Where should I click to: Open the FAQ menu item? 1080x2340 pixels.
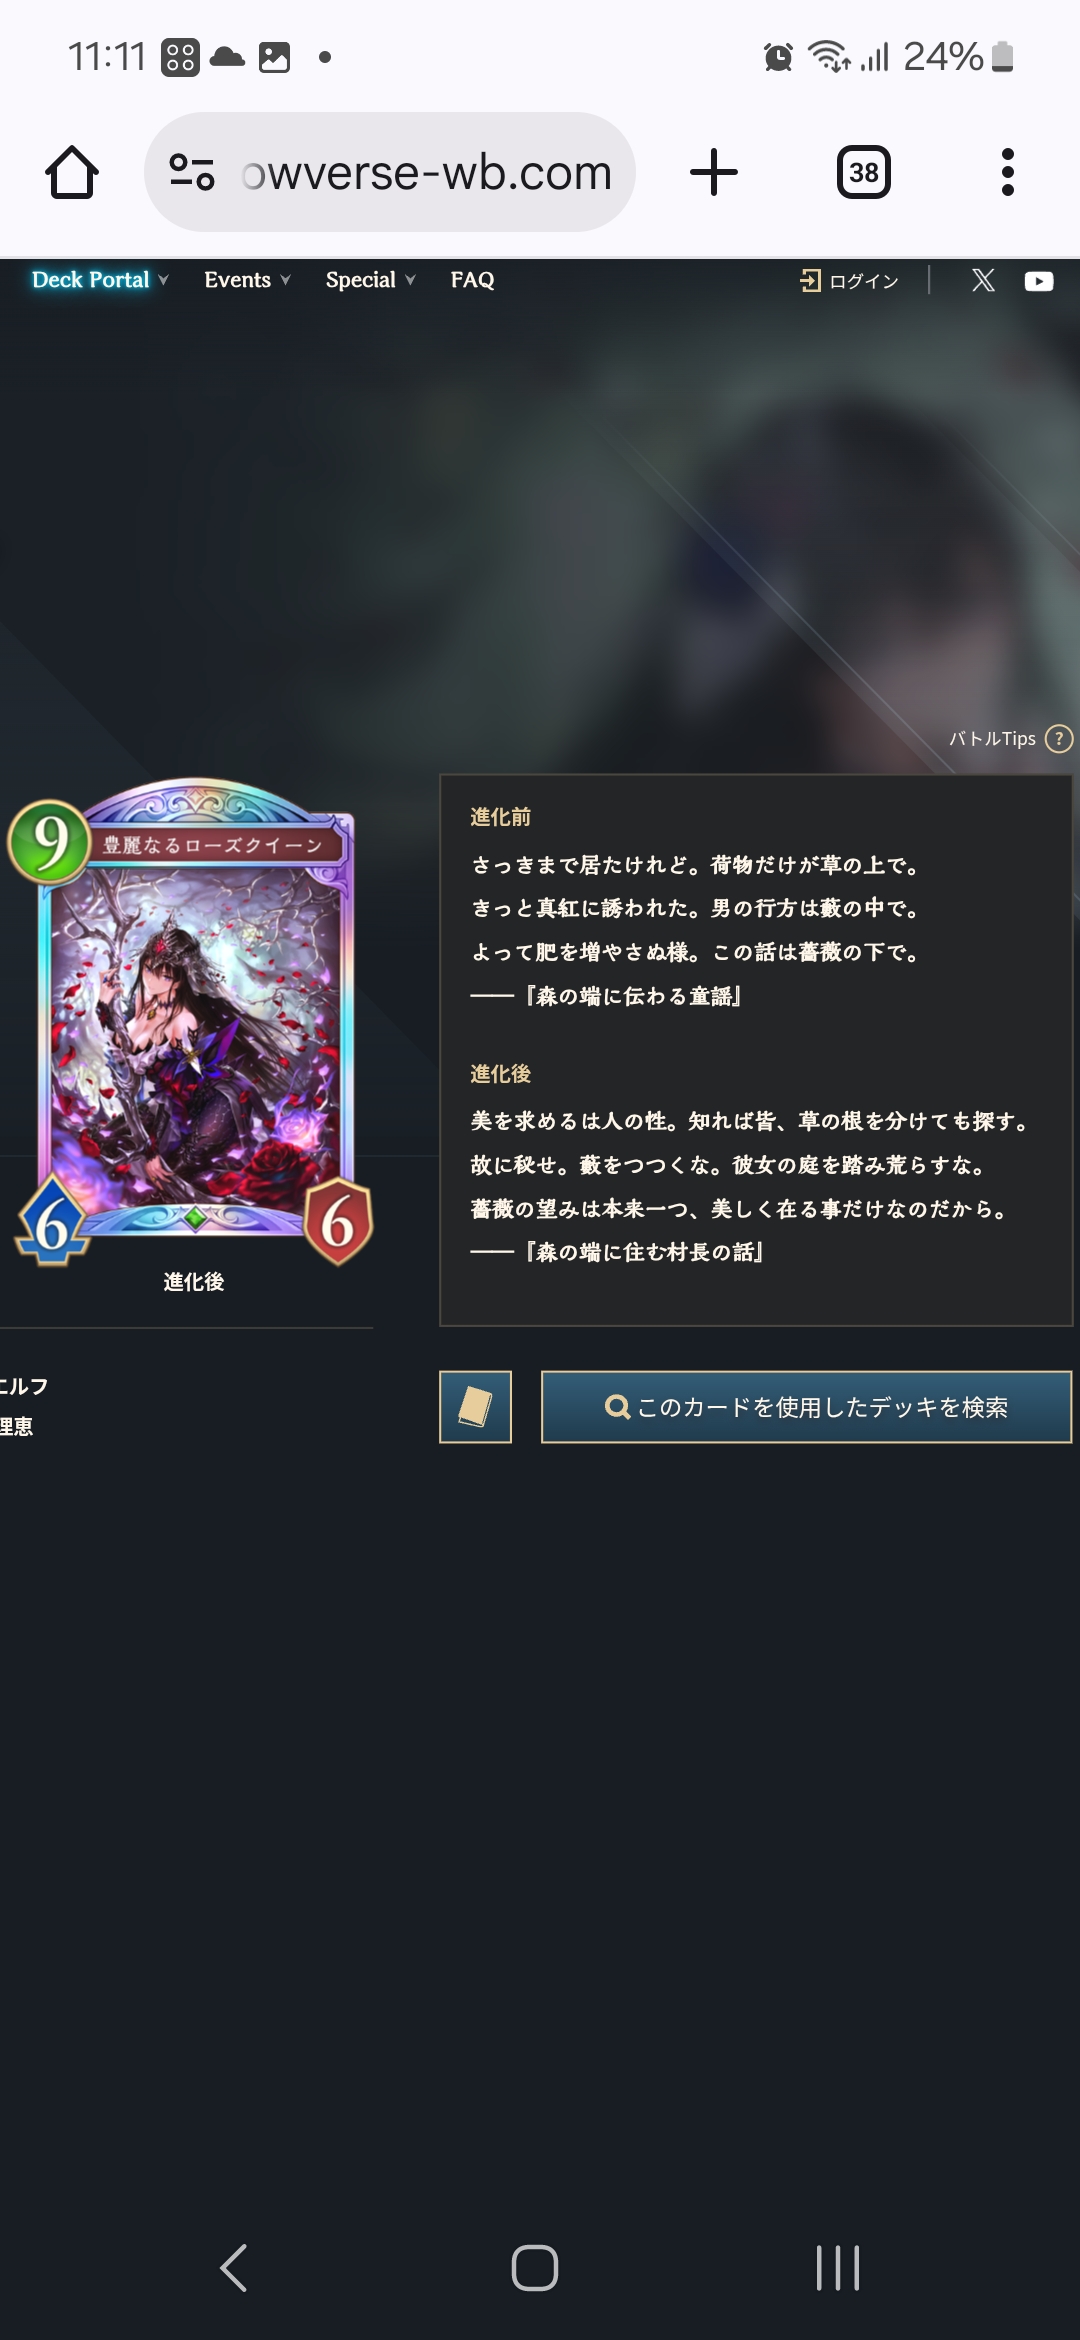pos(472,280)
